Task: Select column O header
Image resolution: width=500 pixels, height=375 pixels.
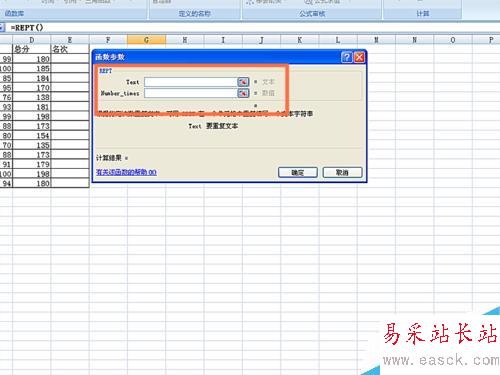Action: (x=453, y=40)
